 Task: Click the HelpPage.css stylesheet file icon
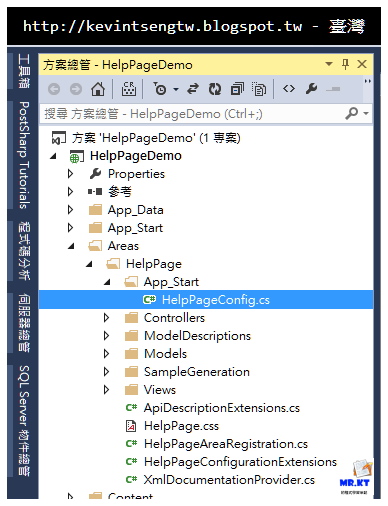[x=131, y=426]
